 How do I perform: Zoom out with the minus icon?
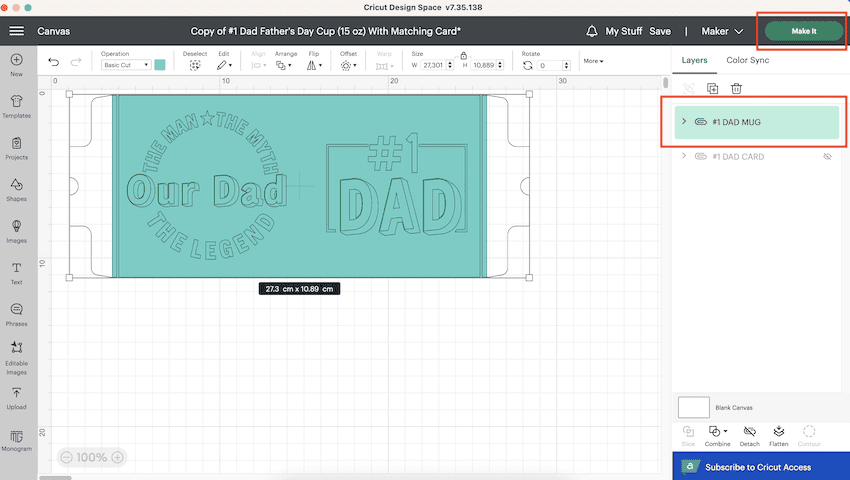(x=67, y=457)
